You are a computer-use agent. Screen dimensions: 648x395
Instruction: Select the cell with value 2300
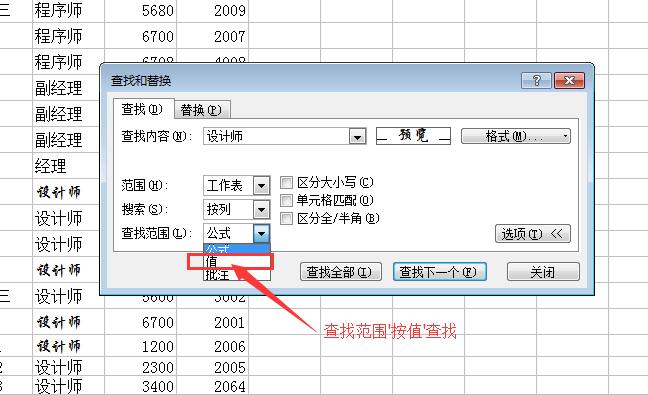pyautogui.click(x=141, y=367)
